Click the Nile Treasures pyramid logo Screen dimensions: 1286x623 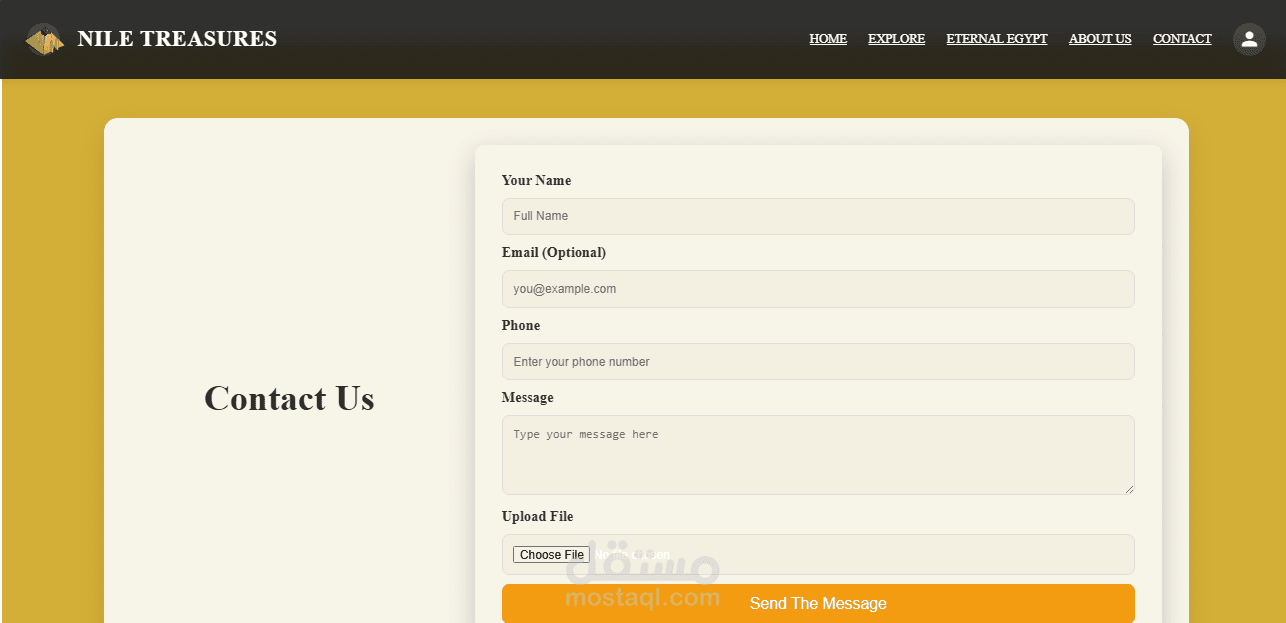click(x=45, y=39)
